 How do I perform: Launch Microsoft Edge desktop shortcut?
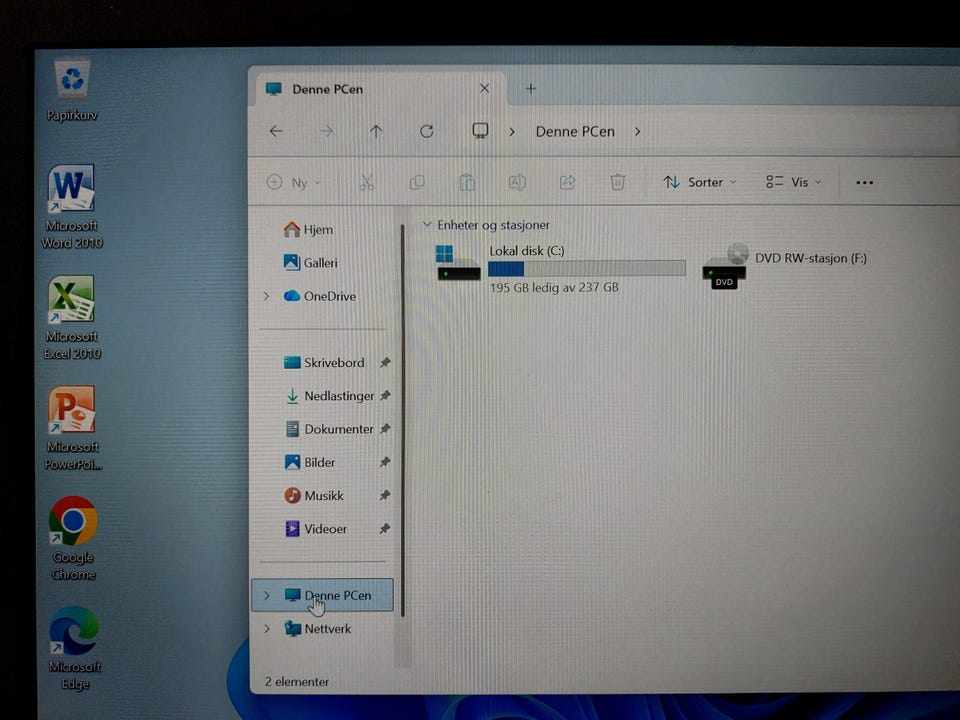pyautogui.click(x=75, y=648)
